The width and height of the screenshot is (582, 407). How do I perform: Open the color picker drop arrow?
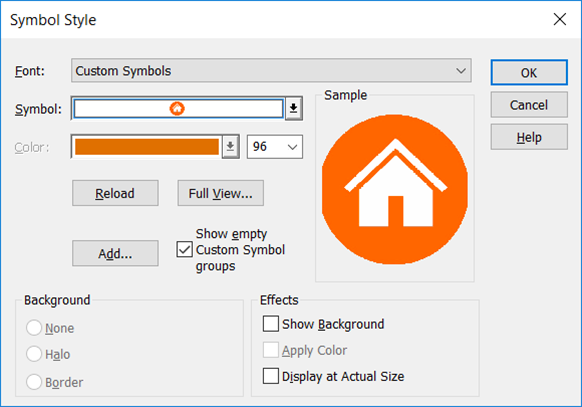[230, 147]
